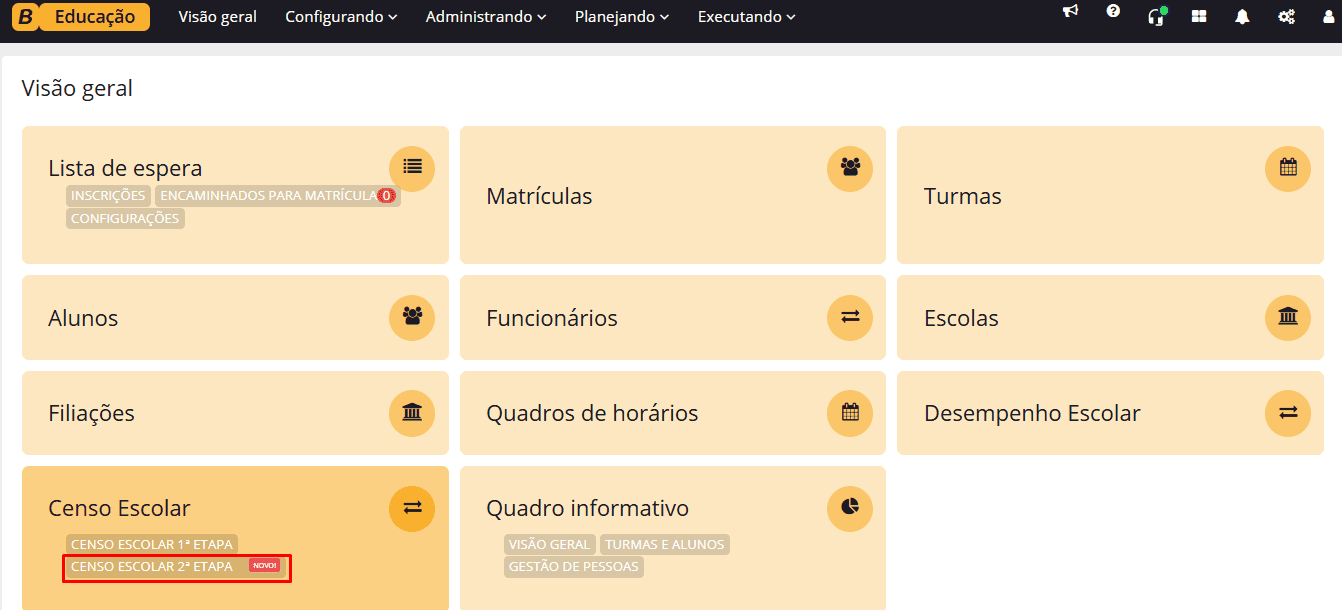This screenshot has height=610, width=1342.
Task: Click the arrows icon on Censo Escolar
Action: point(412,508)
